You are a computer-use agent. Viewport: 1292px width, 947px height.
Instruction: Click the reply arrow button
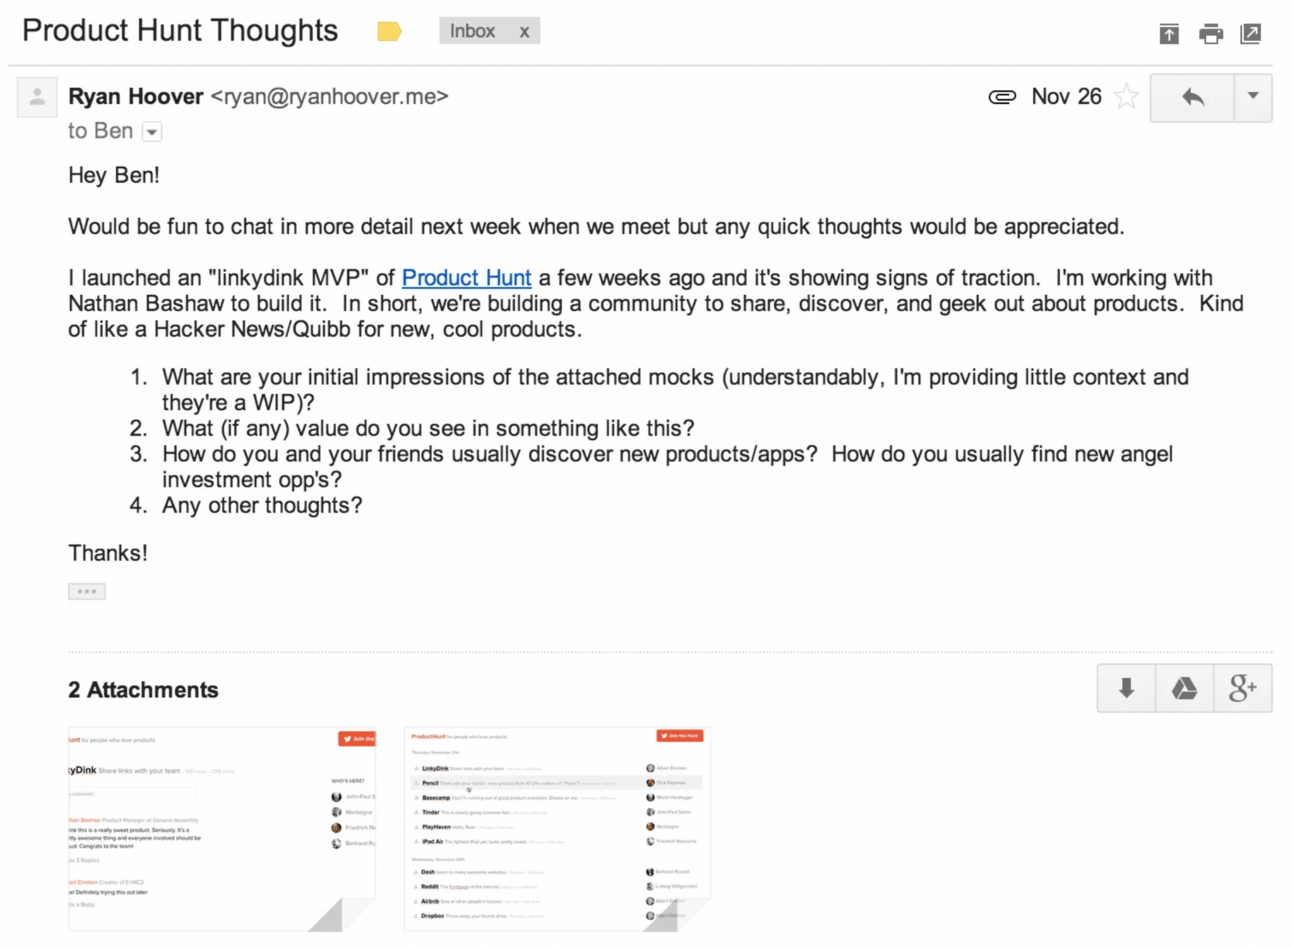[x=1192, y=97]
